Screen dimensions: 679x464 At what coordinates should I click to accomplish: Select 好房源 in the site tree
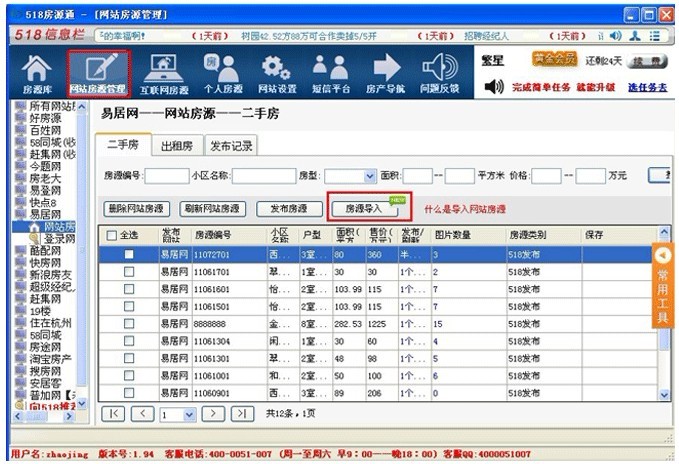click(45, 118)
